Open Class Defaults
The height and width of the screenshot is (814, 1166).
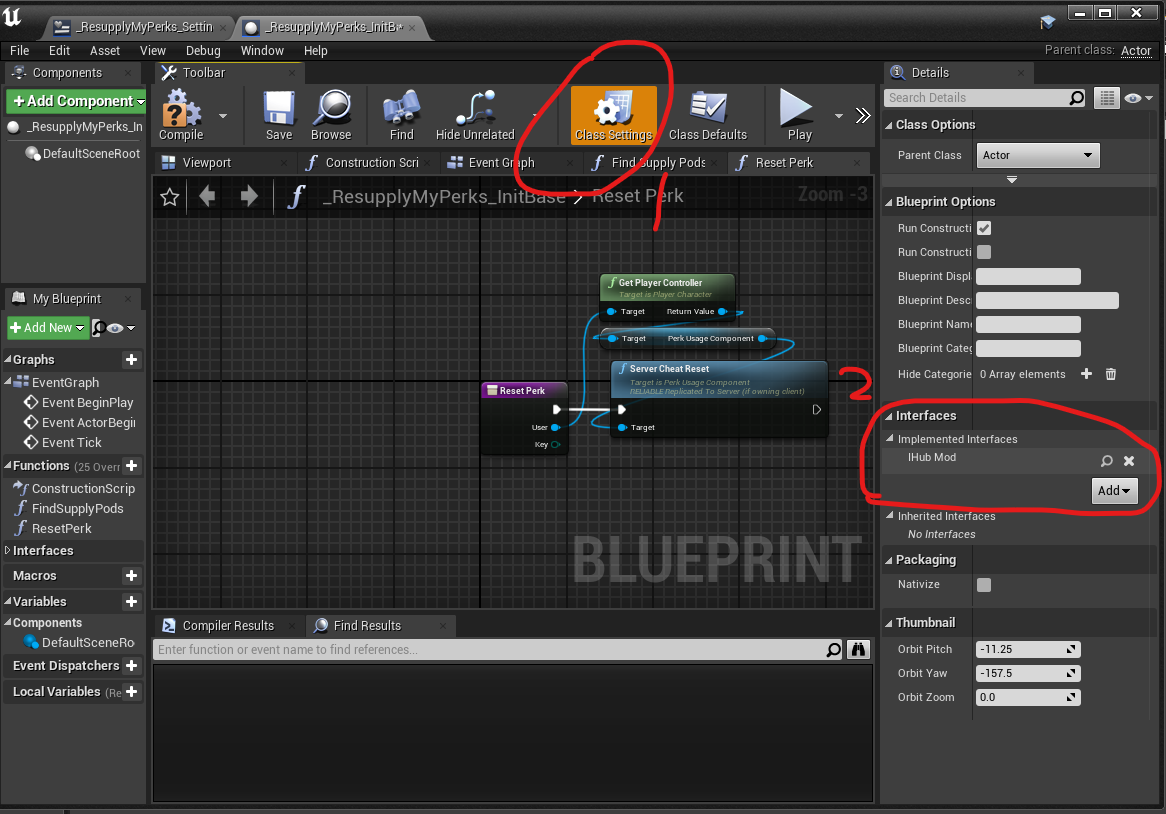click(x=708, y=115)
